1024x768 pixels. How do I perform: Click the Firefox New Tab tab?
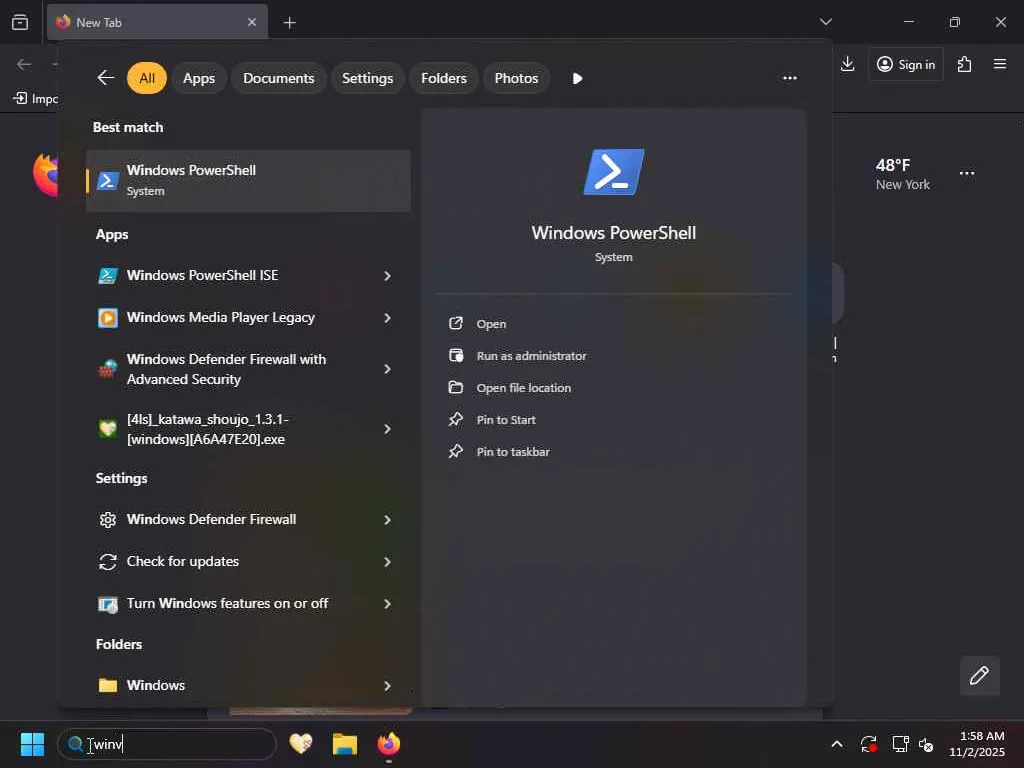click(x=157, y=22)
